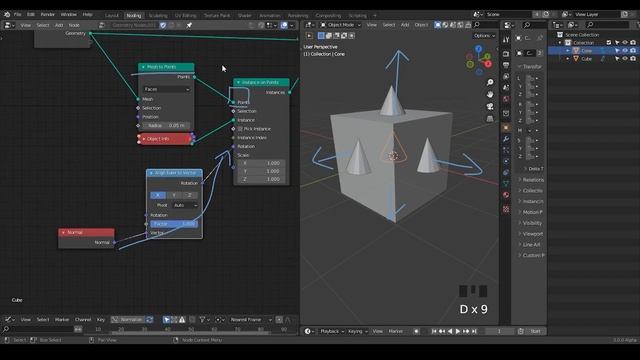The width and height of the screenshot is (640, 360).
Task: Open the Object Data properties tab
Action: pyautogui.click(x=506, y=184)
